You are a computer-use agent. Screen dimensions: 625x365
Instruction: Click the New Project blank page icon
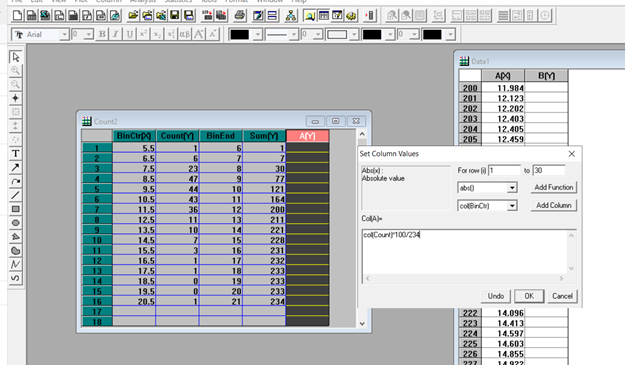coord(17,16)
